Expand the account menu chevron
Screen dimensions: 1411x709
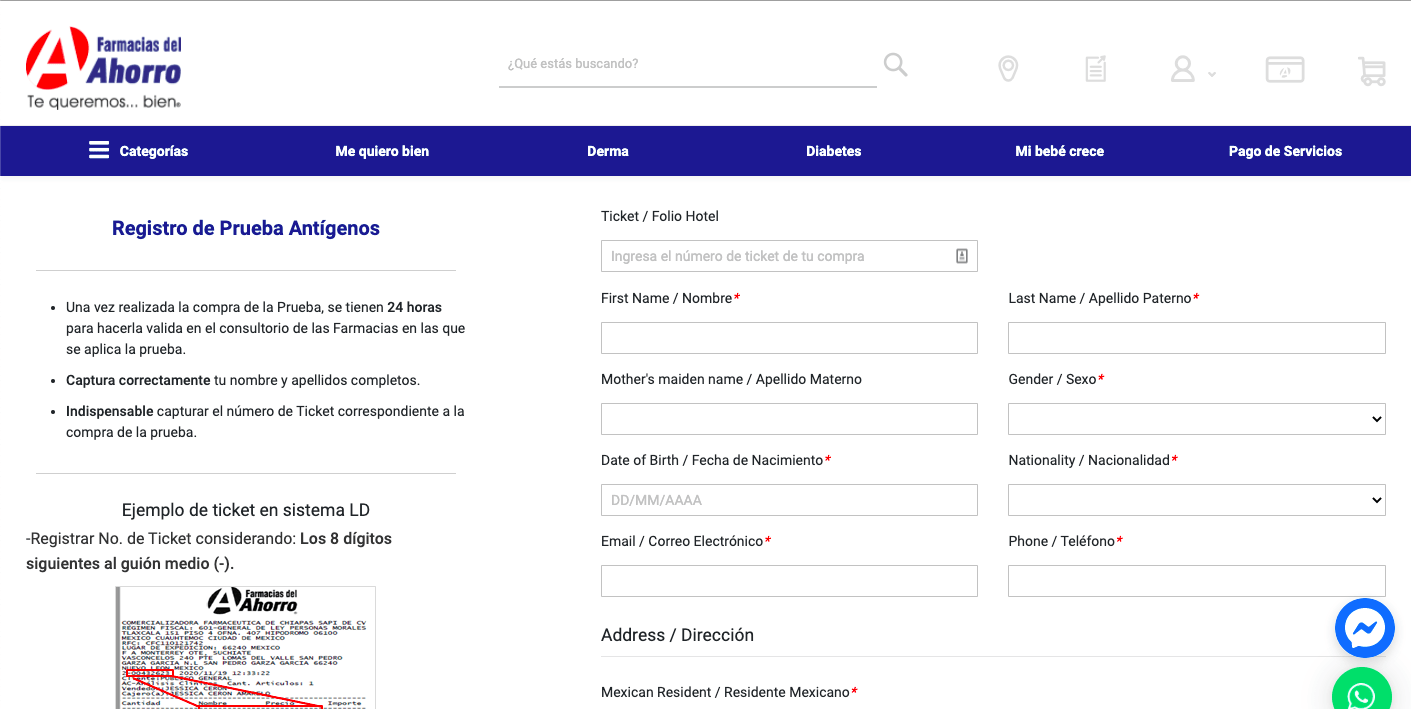1212,74
